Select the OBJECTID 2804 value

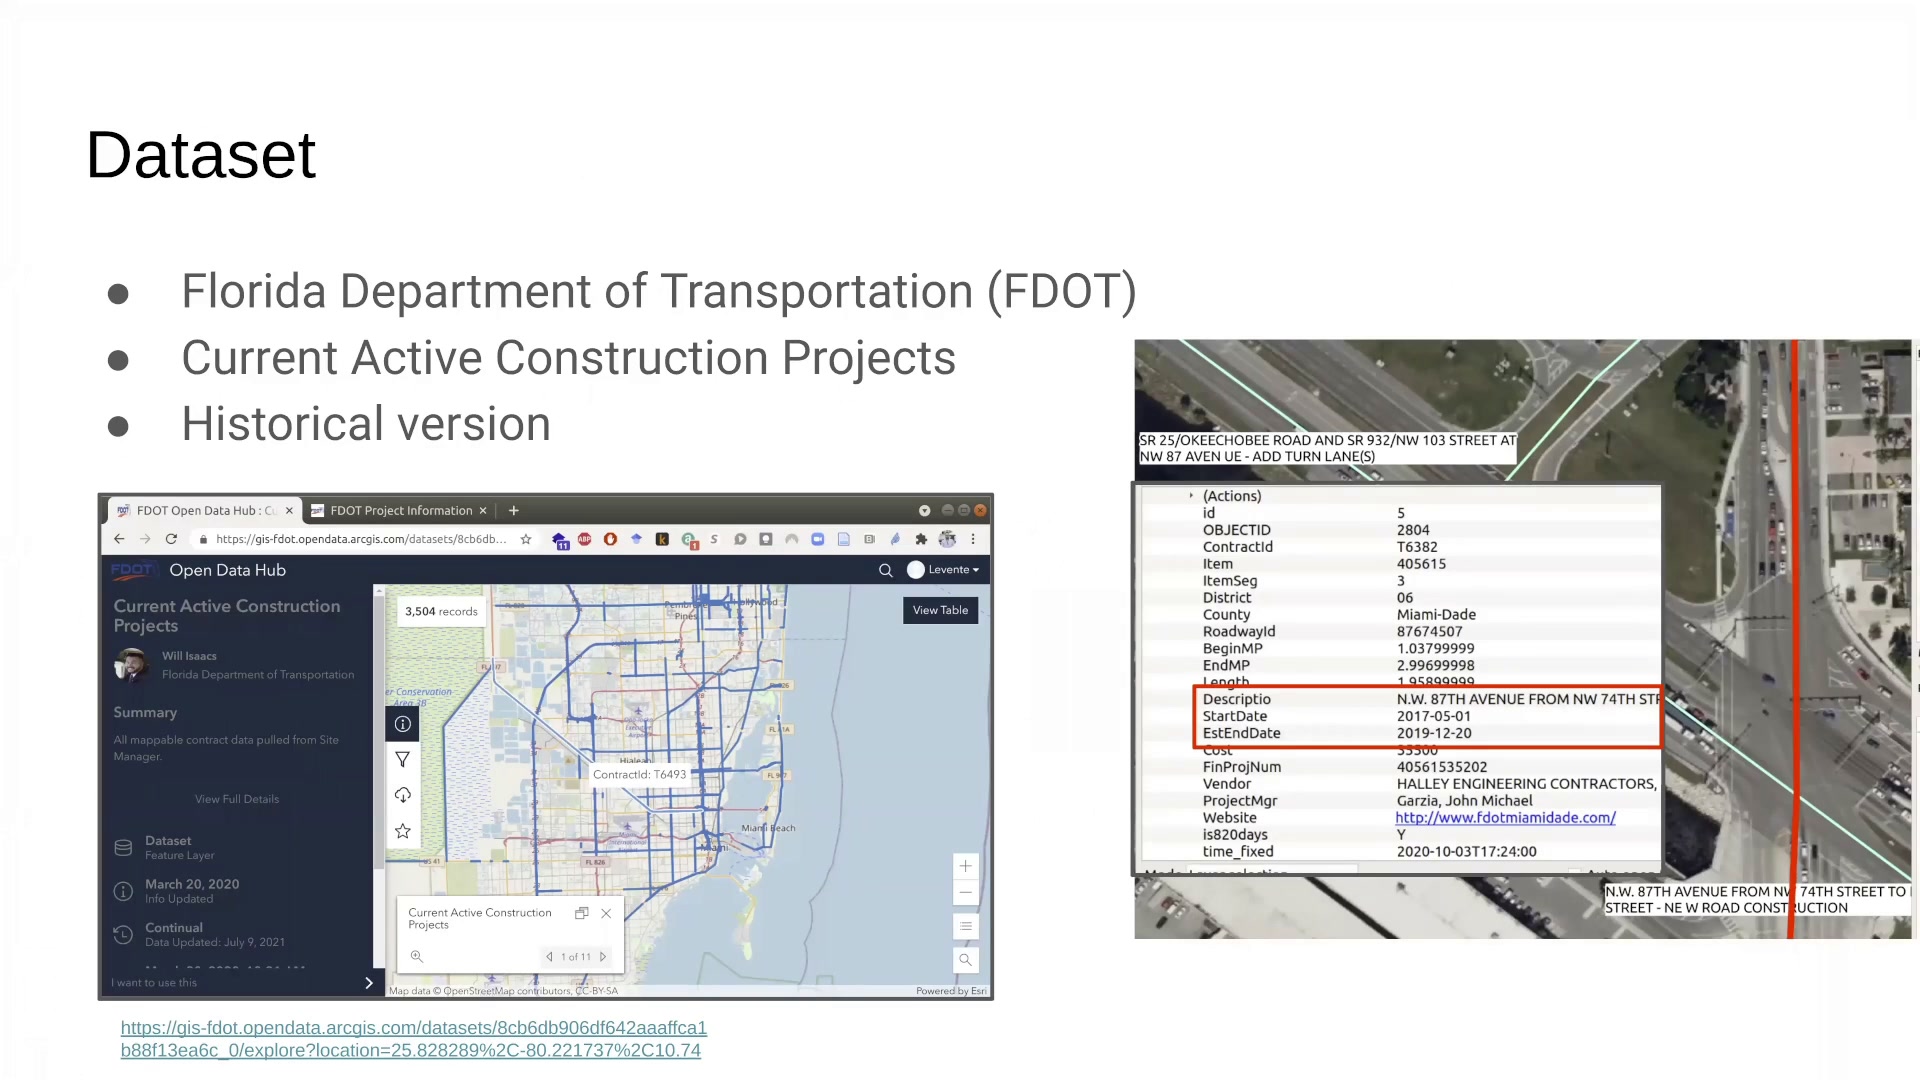1413,530
